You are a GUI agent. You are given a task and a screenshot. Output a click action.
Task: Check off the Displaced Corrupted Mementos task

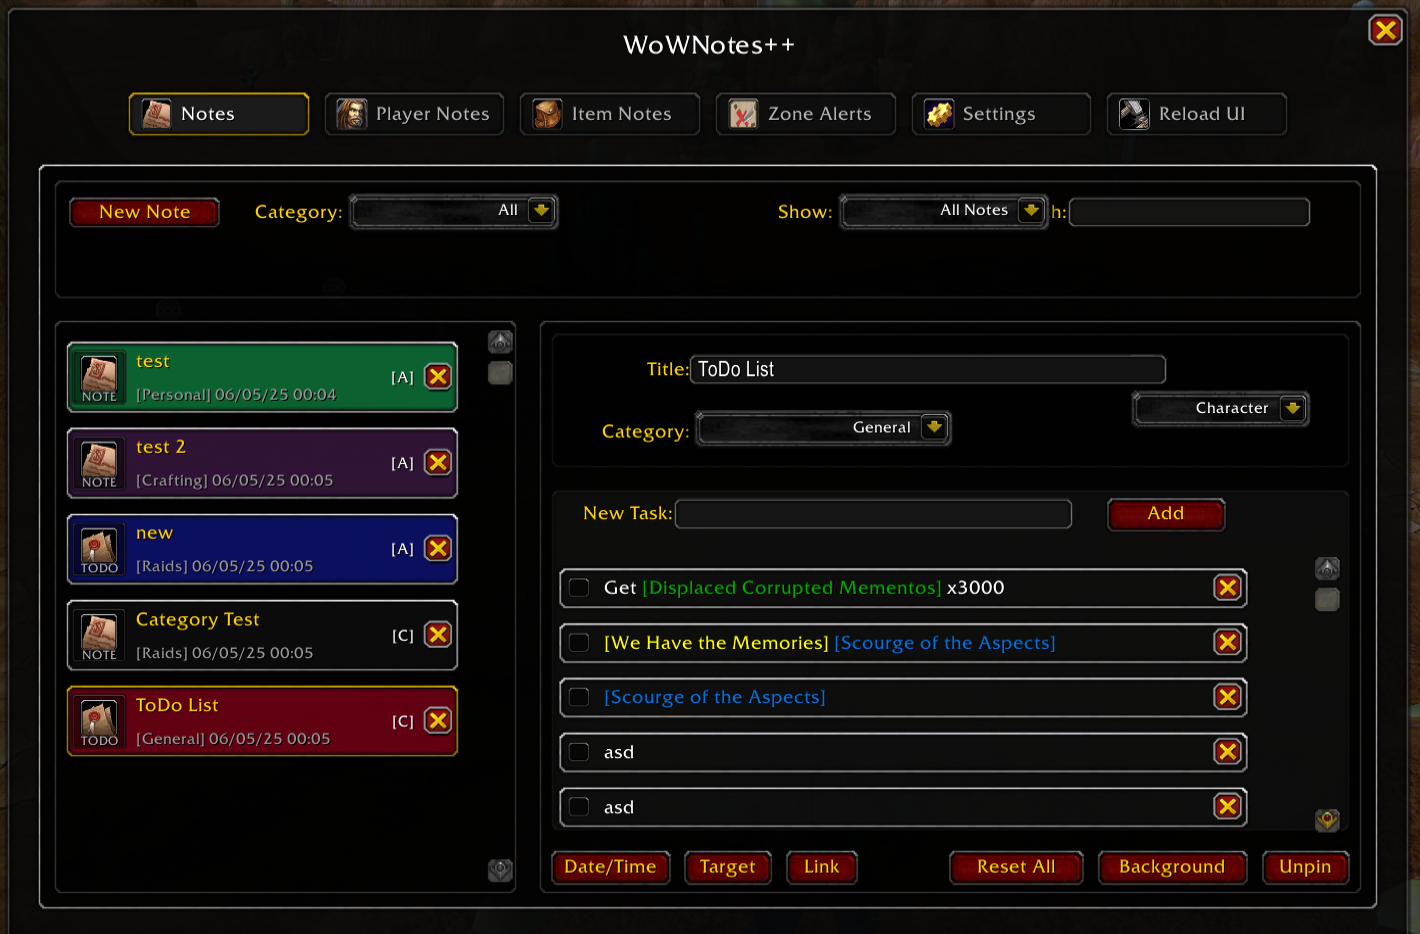(579, 588)
